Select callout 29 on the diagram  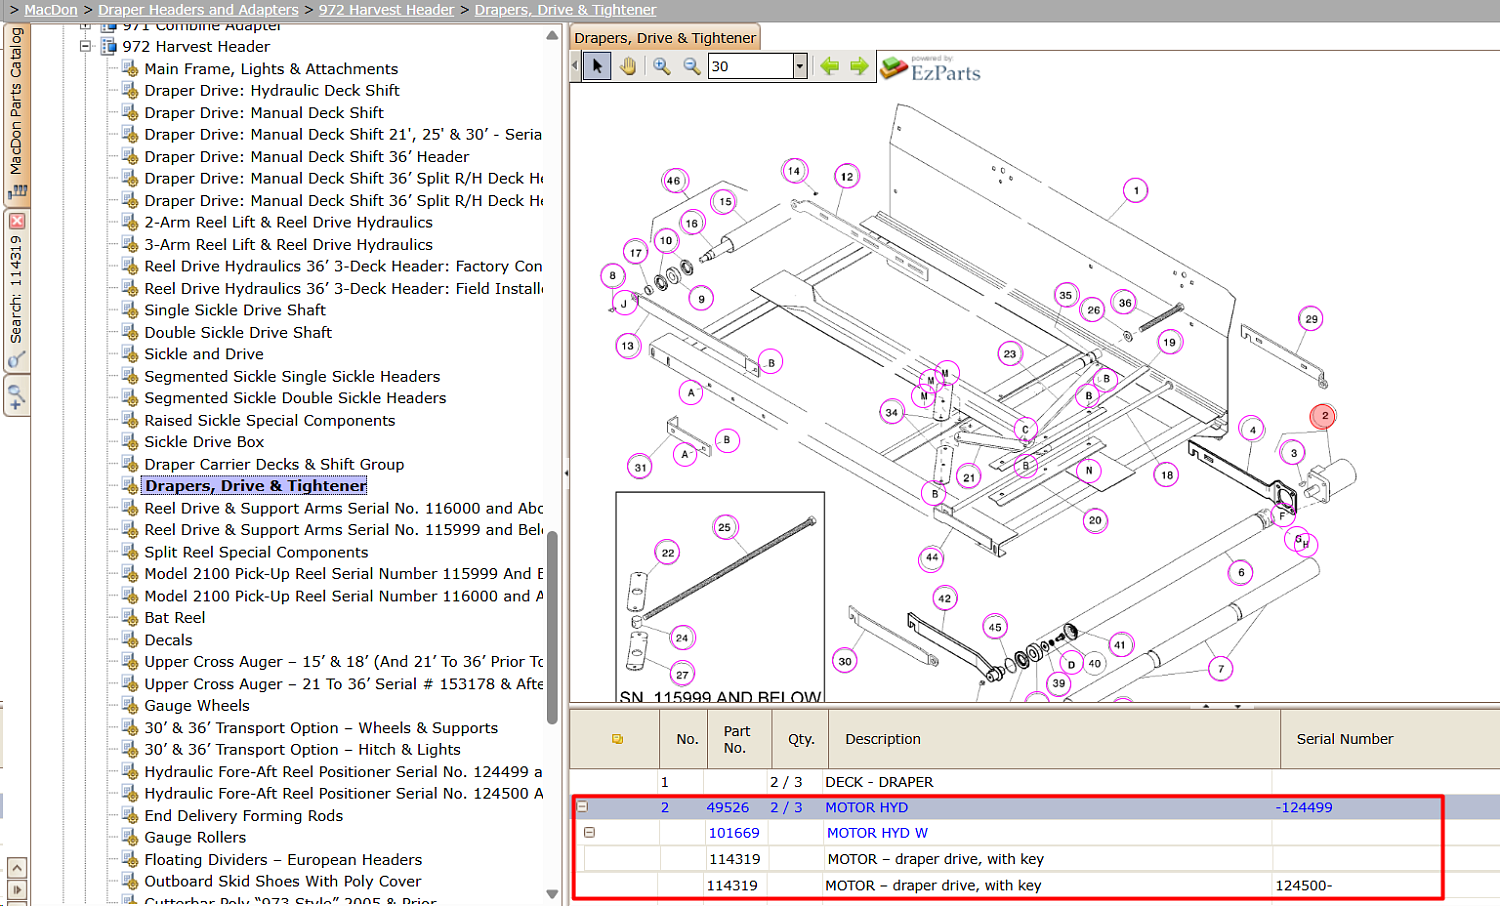pos(1311,319)
